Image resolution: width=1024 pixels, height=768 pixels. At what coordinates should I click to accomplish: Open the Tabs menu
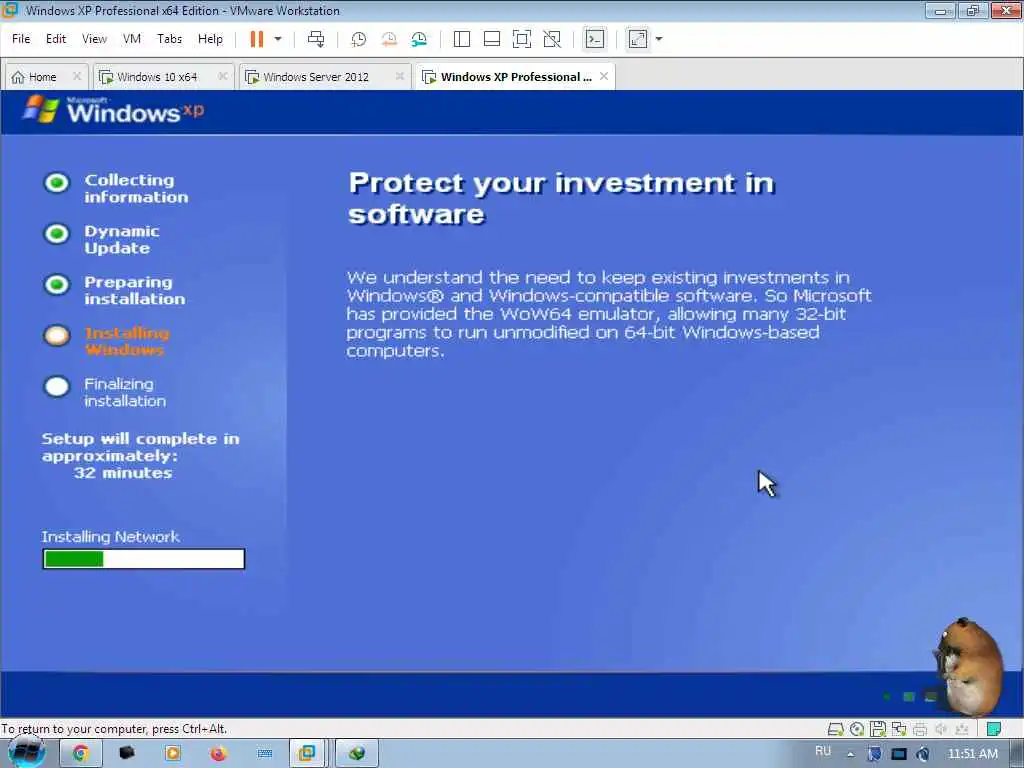coord(169,39)
